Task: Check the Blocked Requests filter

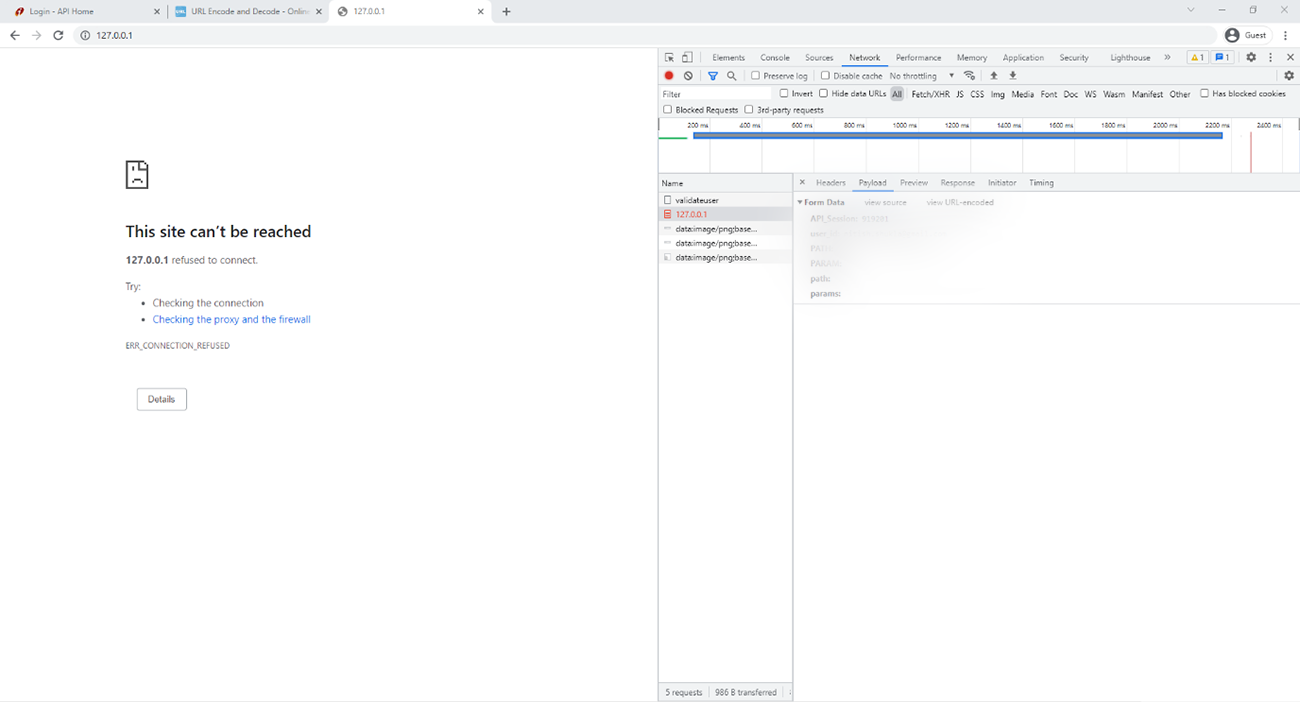Action: [x=668, y=109]
